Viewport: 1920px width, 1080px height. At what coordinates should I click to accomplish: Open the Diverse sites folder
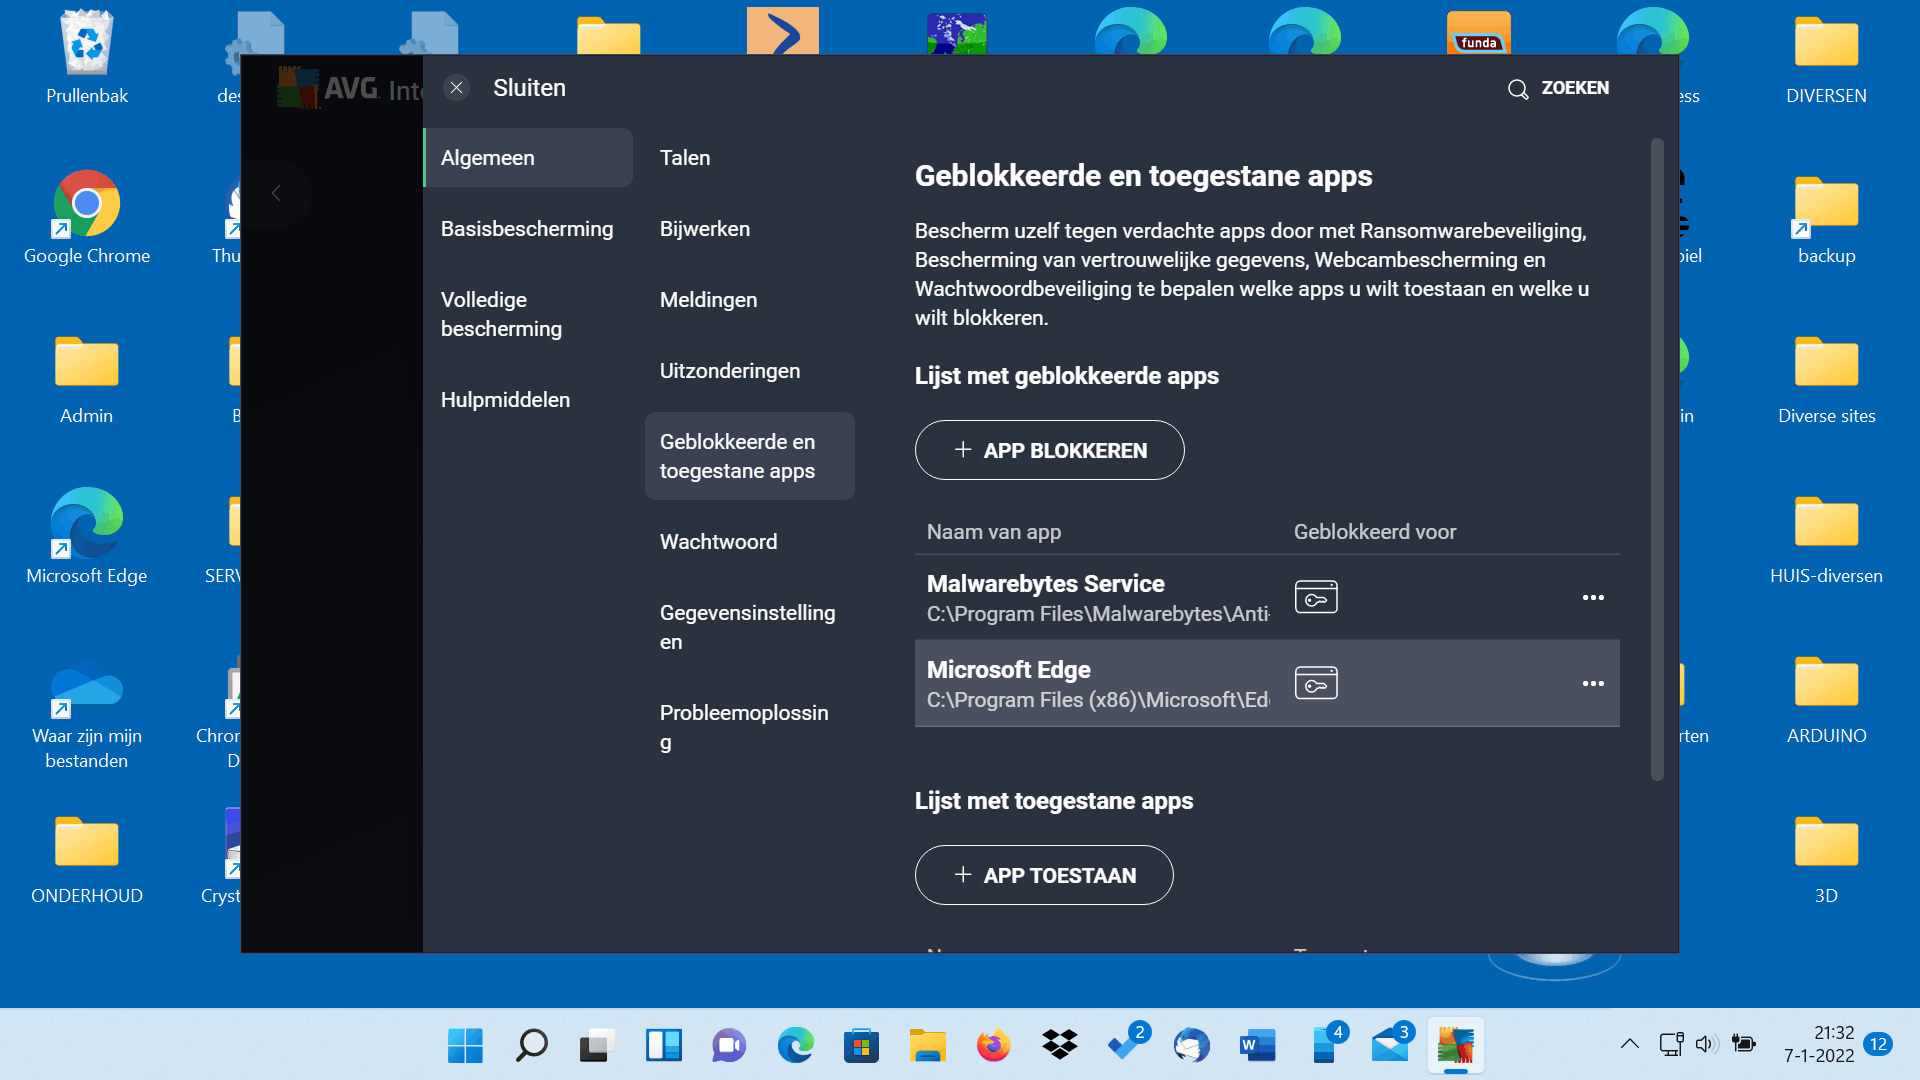click(x=1826, y=378)
